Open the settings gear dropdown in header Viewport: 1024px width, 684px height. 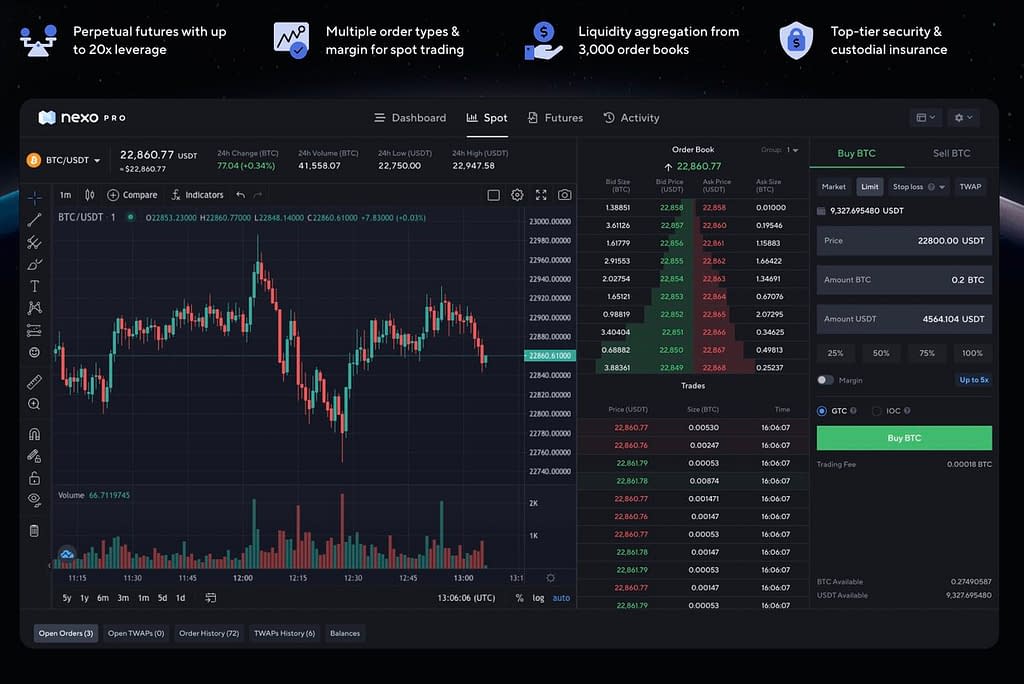pyautogui.click(x=963, y=118)
